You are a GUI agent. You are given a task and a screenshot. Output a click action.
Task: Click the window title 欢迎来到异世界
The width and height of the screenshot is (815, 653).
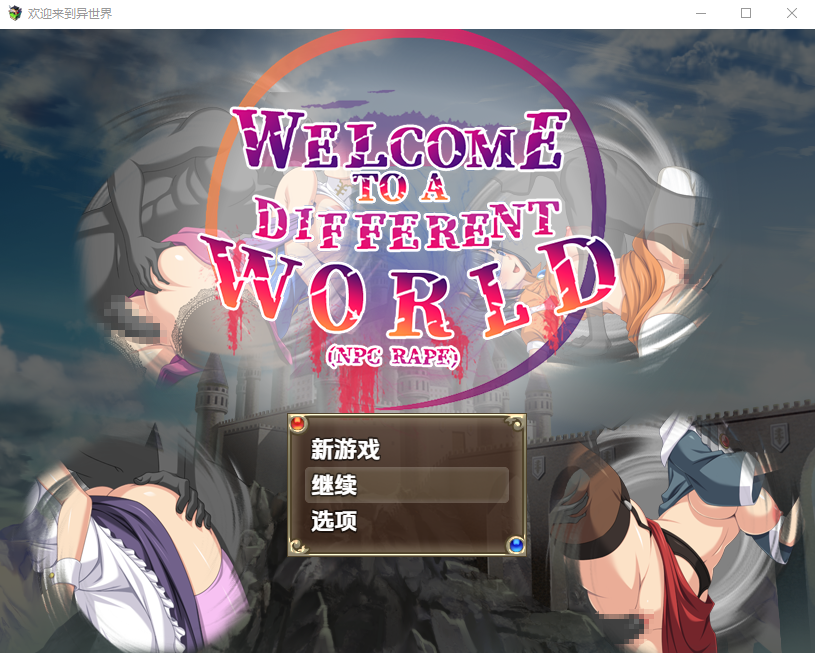[x=70, y=14]
